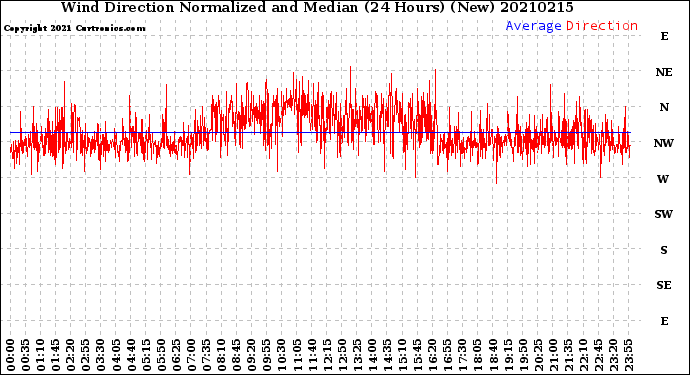Screen dimensions: 690x375
Task: Click the 21:00 time axis label
Action: [553, 355]
